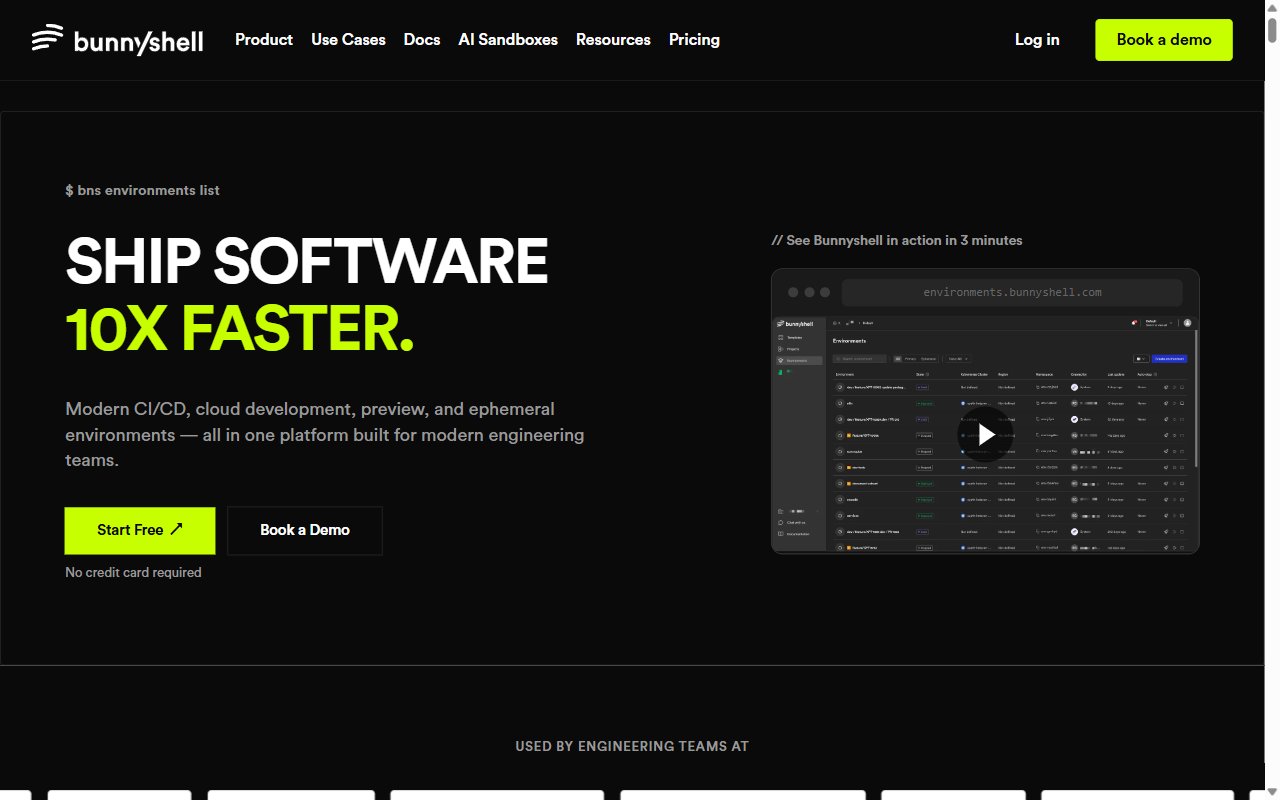Open the Product menu

[x=264, y=40]
